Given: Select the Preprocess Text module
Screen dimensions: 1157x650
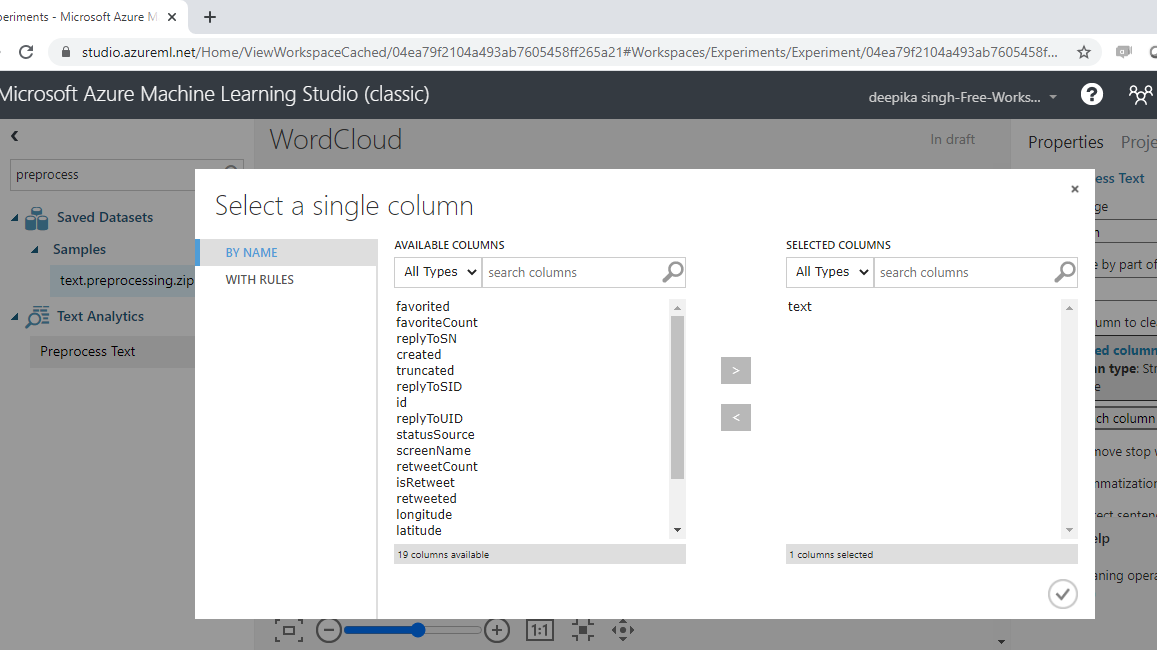Looking at the screenshot, I should pyautogui.click(x=113, y=352).
